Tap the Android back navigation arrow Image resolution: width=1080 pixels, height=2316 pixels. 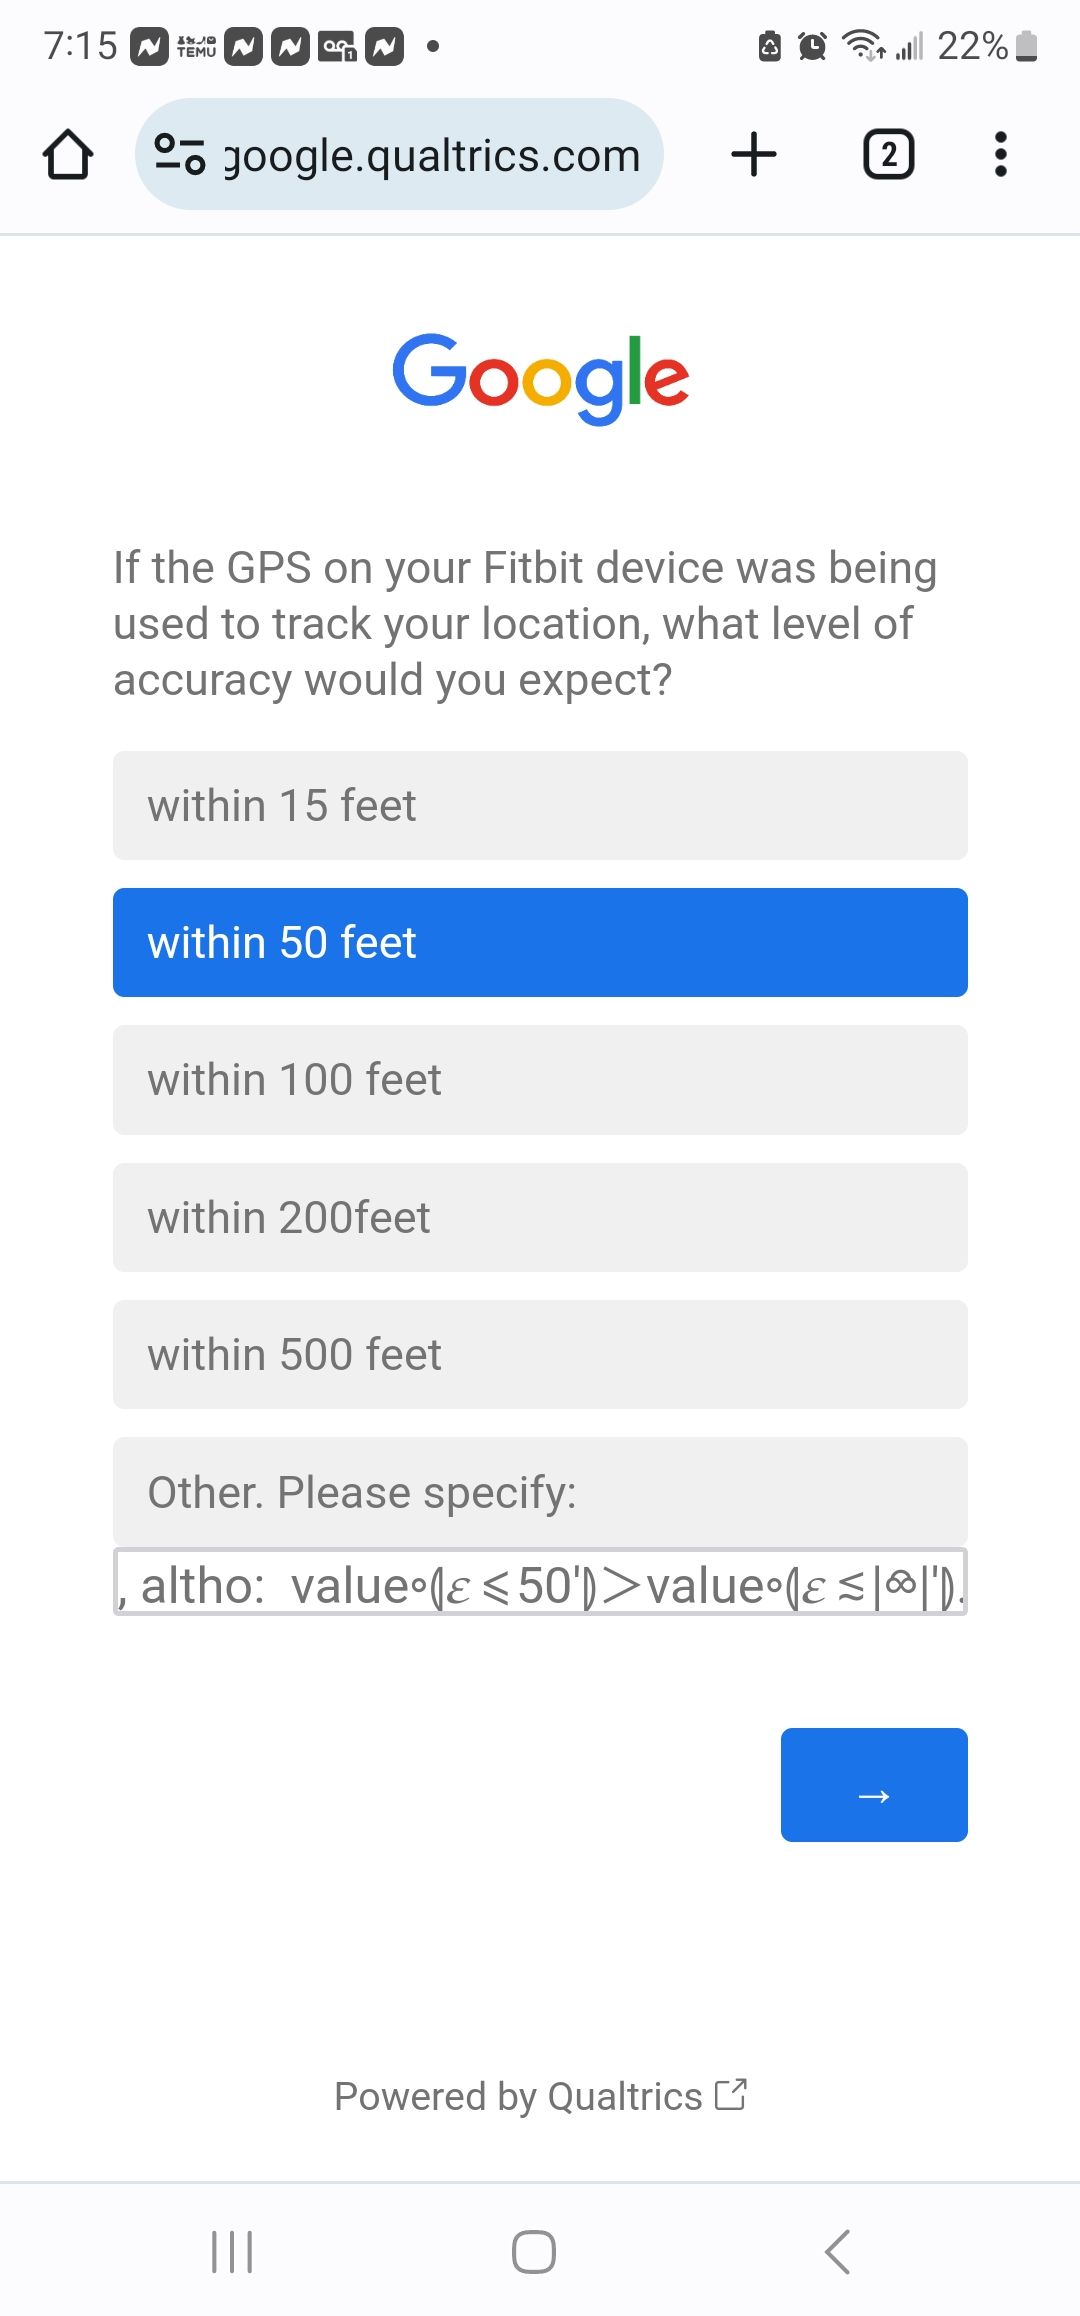click(838, 2252)
